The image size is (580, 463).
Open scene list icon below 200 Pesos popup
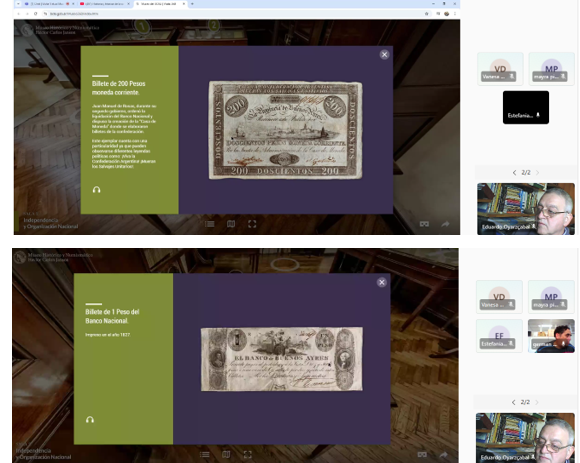click(x=210, y=224)
